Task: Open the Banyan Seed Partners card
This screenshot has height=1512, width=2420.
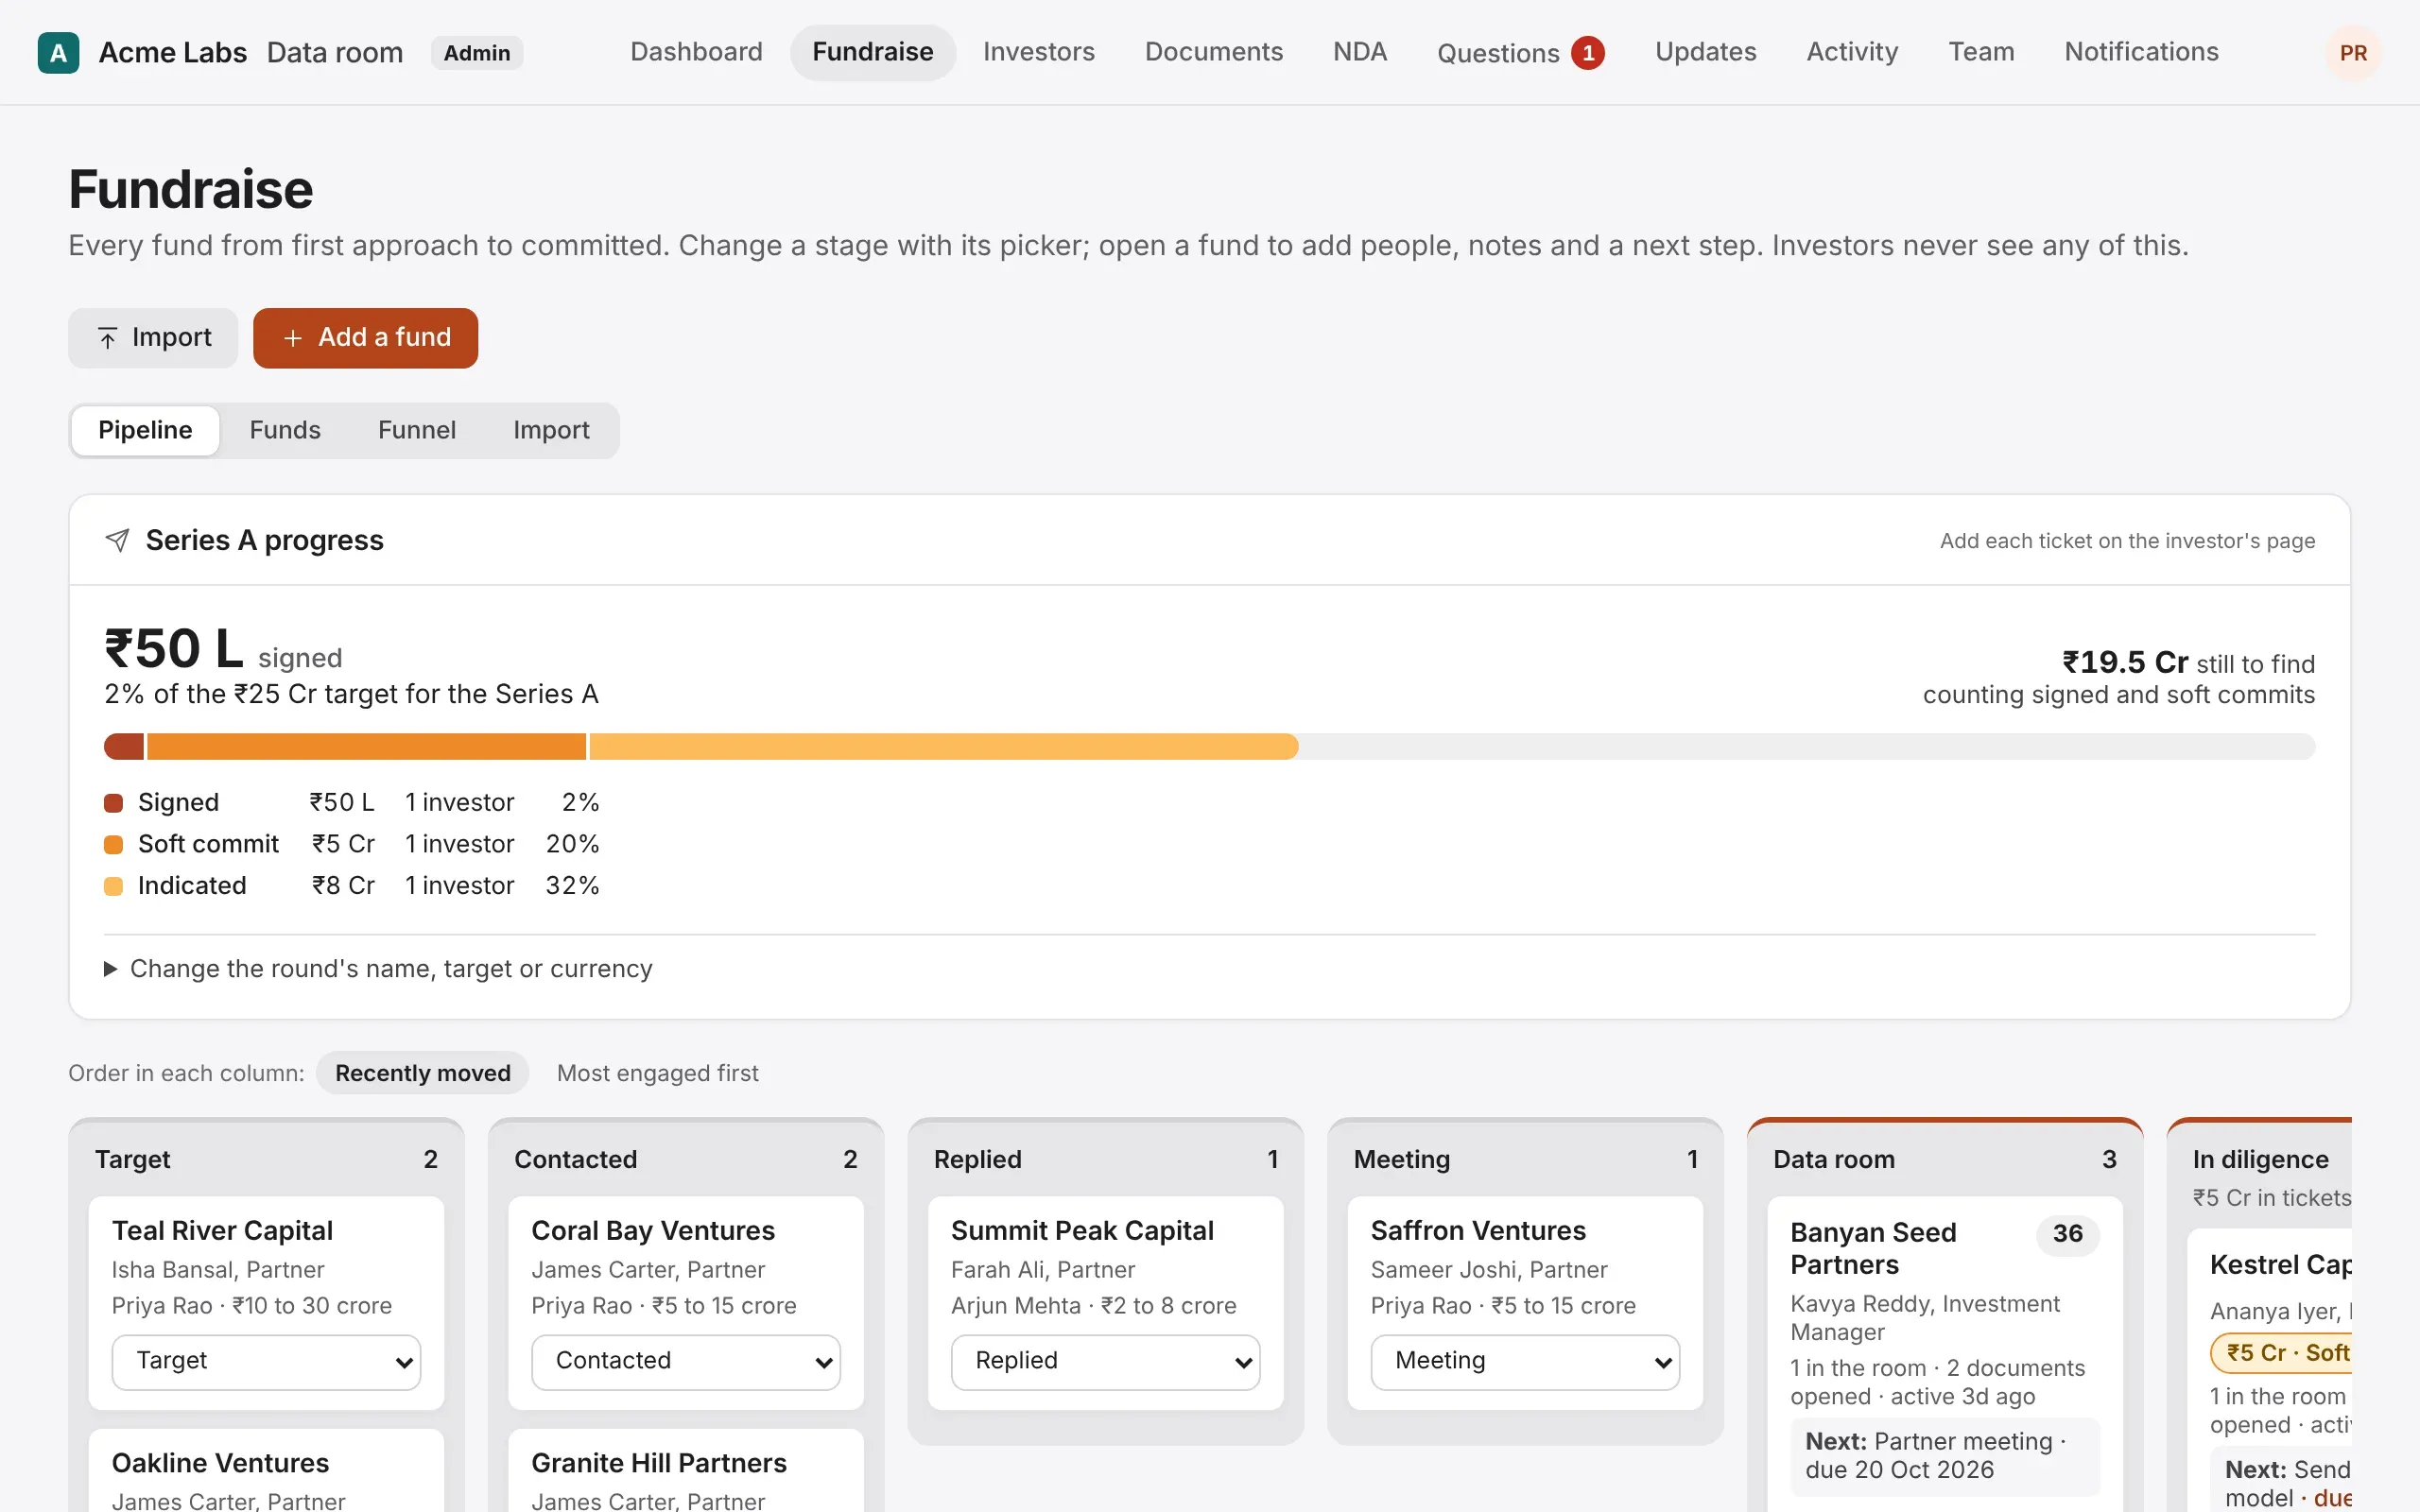Action: point(1944,1352)
